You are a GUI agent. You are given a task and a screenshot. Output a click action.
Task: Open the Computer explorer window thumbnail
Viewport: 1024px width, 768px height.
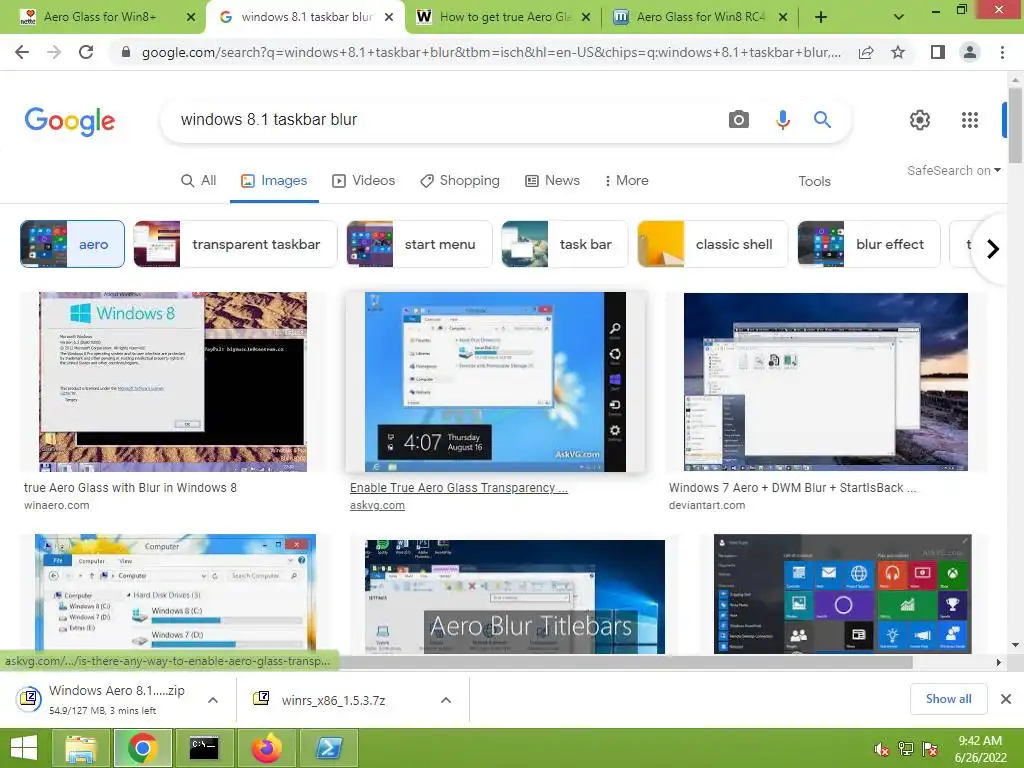click(175, 594)
